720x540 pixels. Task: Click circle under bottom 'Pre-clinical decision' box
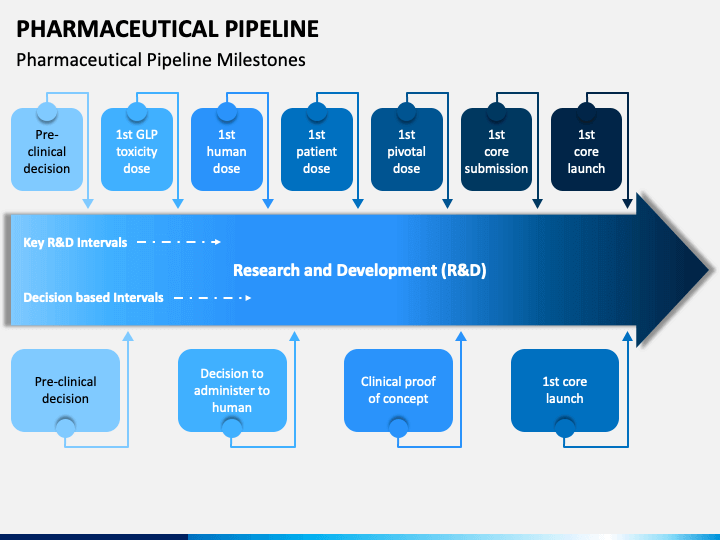pyautogui.click(x=66, y=428)
